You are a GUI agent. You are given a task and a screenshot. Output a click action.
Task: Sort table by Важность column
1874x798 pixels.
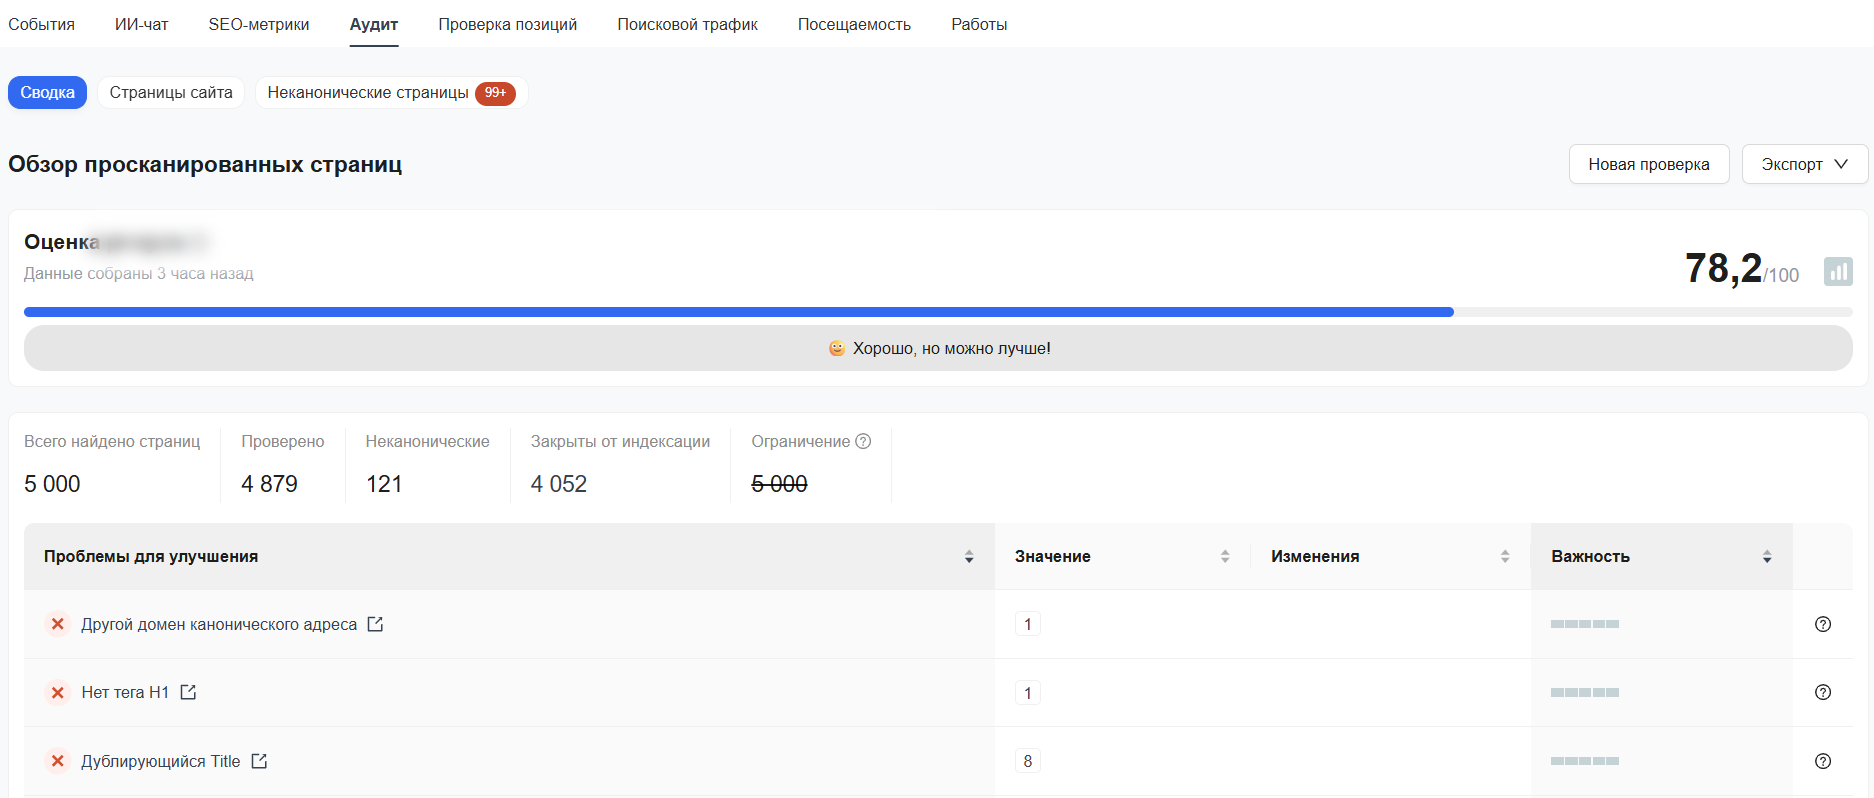[1766, 557]
